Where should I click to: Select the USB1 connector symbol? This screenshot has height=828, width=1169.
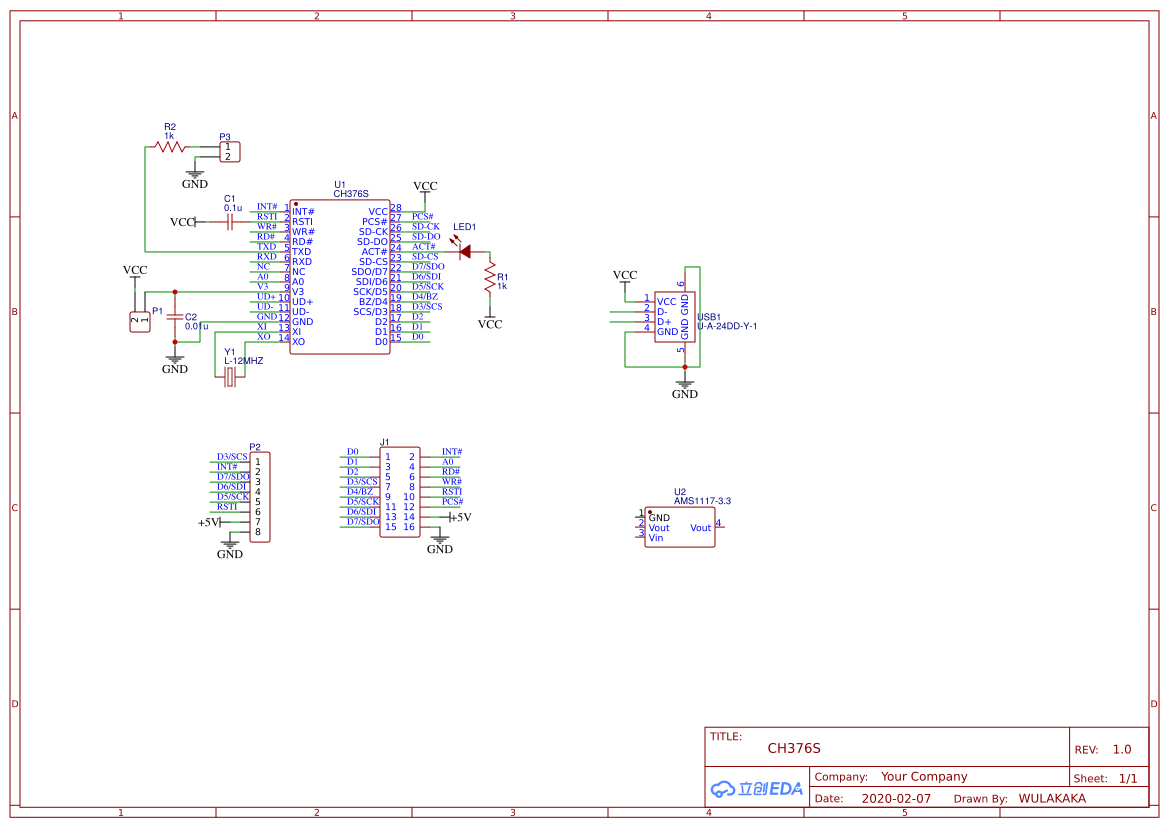click(675, 317)
